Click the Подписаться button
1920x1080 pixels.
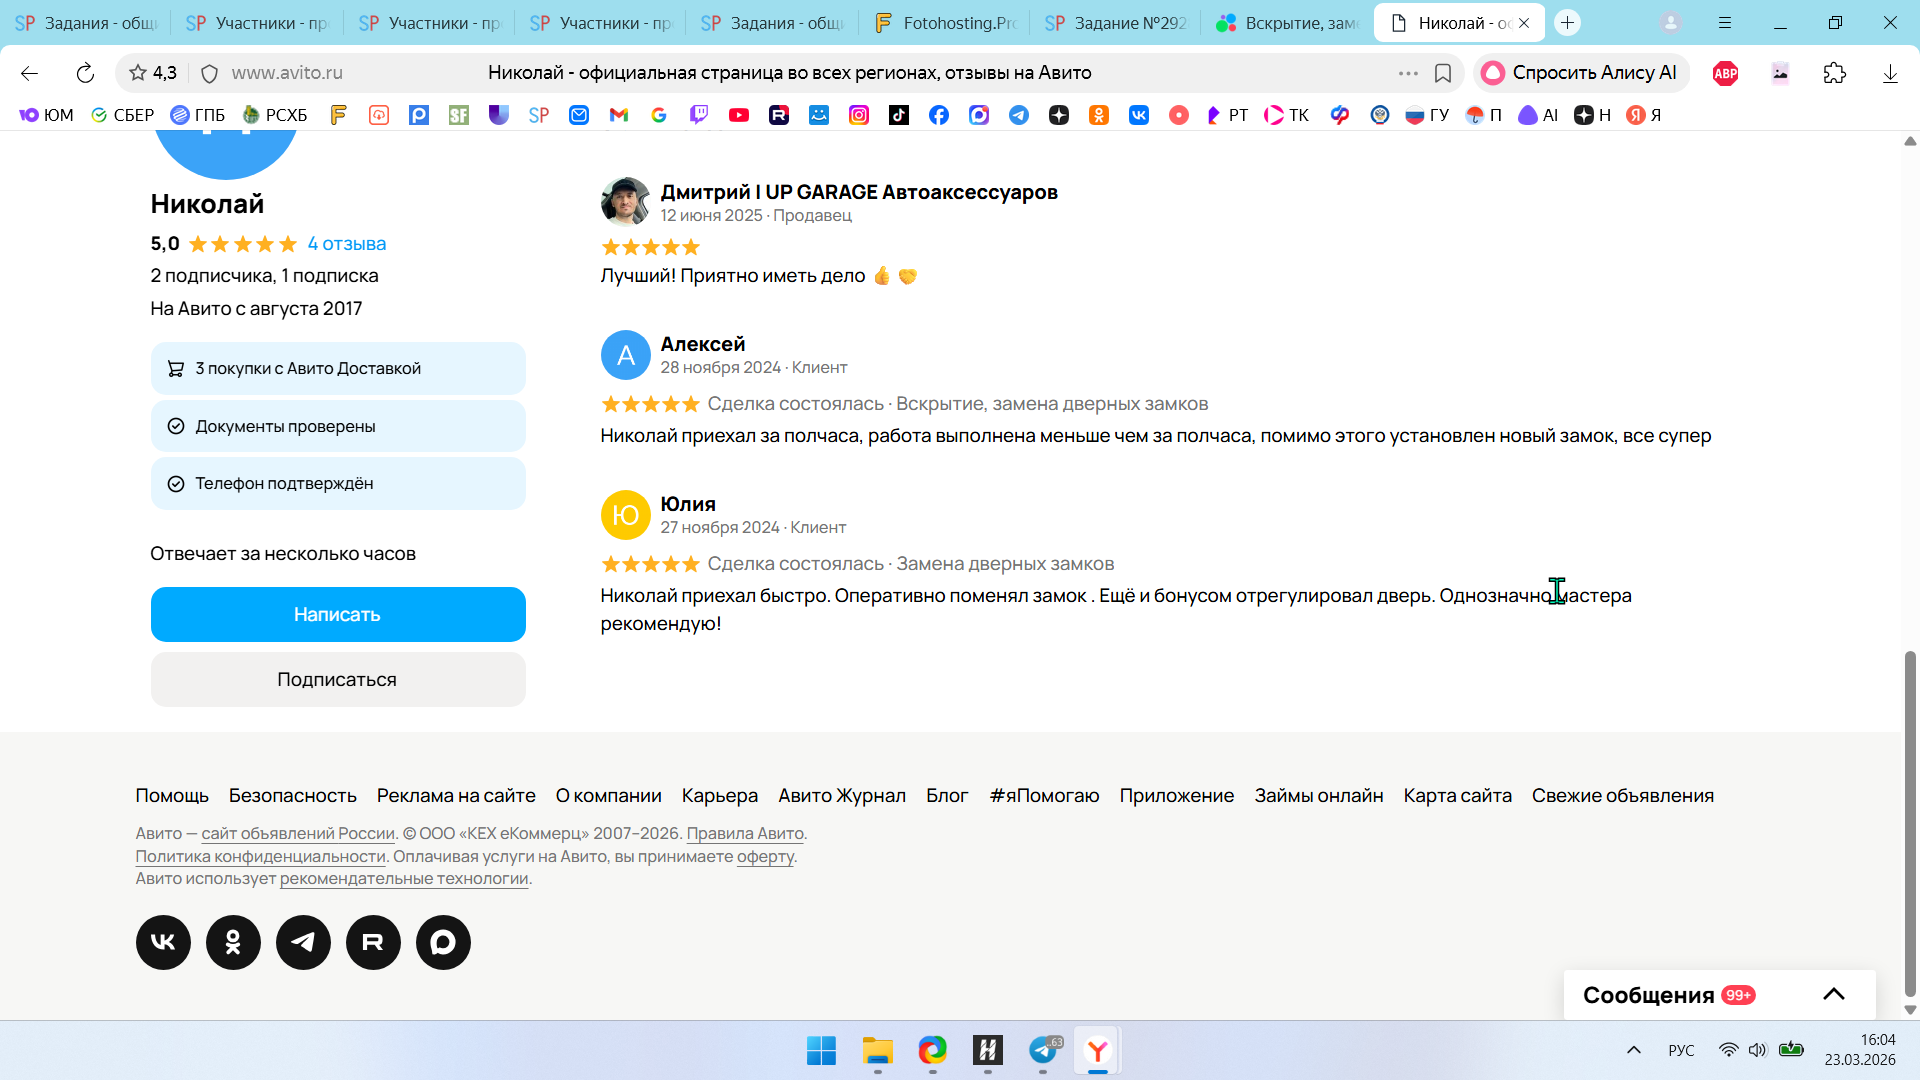[338, 679]
